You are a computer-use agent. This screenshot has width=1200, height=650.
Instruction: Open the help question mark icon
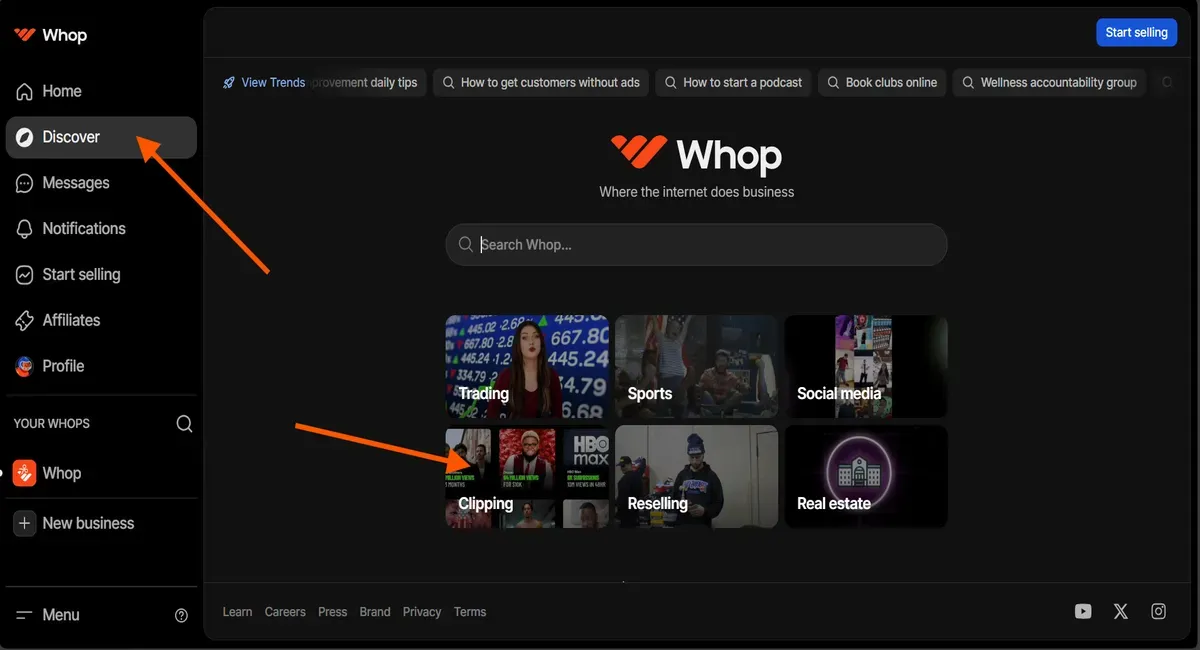point(181,615)
